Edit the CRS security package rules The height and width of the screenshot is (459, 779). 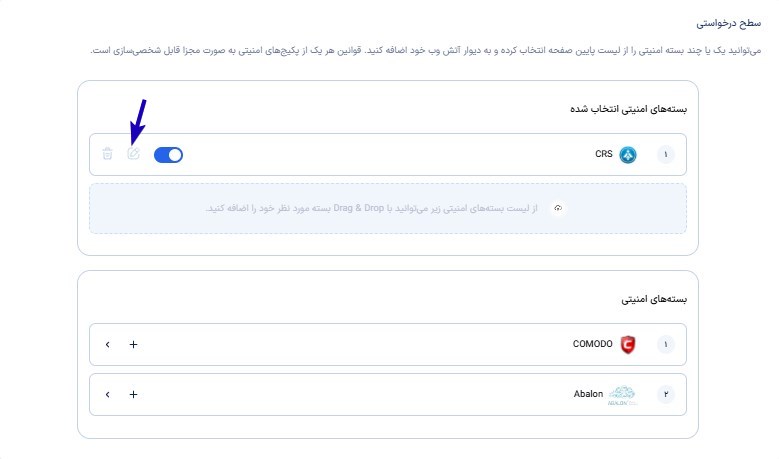tap(133, 153)
